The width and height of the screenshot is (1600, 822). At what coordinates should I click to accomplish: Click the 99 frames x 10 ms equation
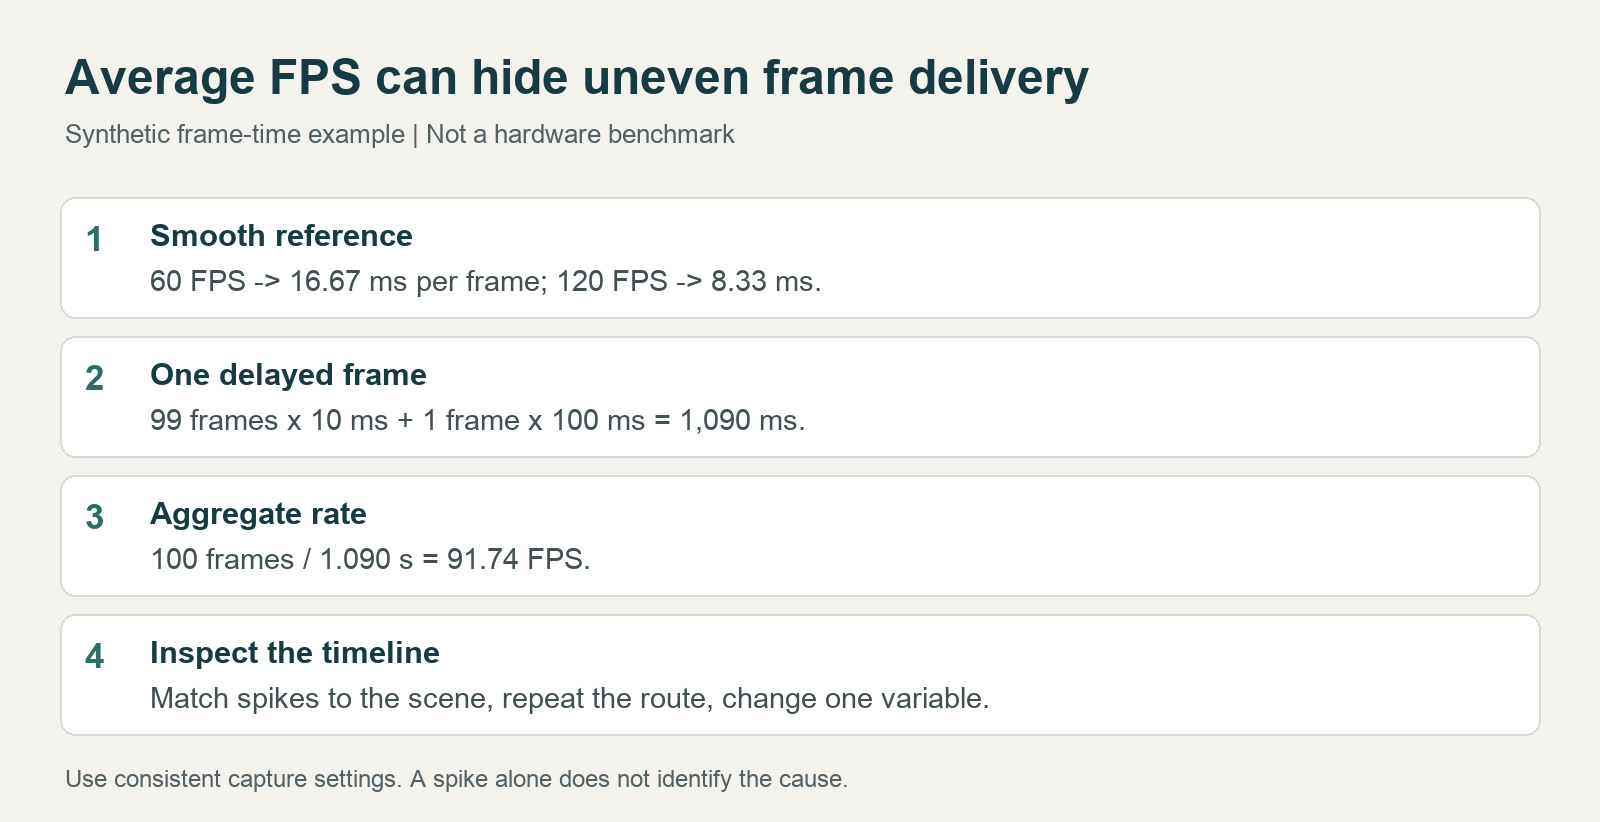[x=477, y=421]
